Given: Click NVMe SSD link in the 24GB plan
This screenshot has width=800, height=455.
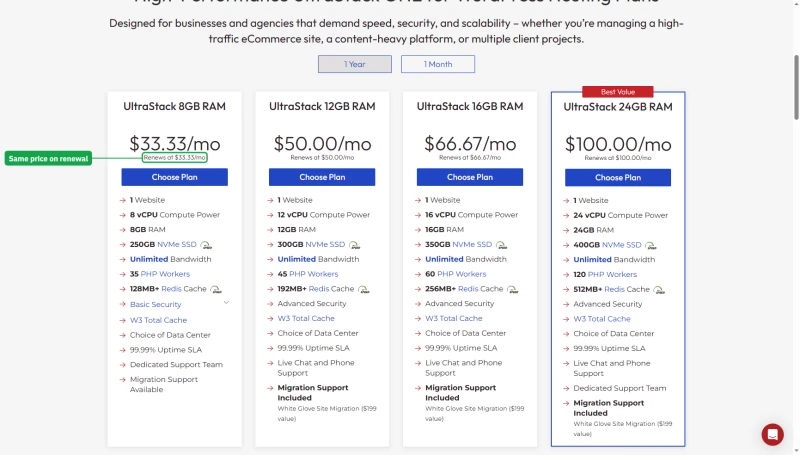Looking at the screenshot, I should 621,245.
